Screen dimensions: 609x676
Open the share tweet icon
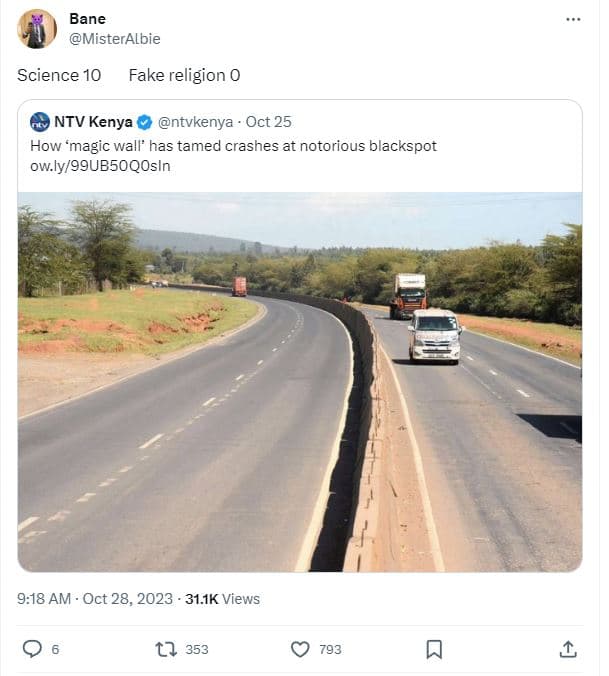(568, 649)
